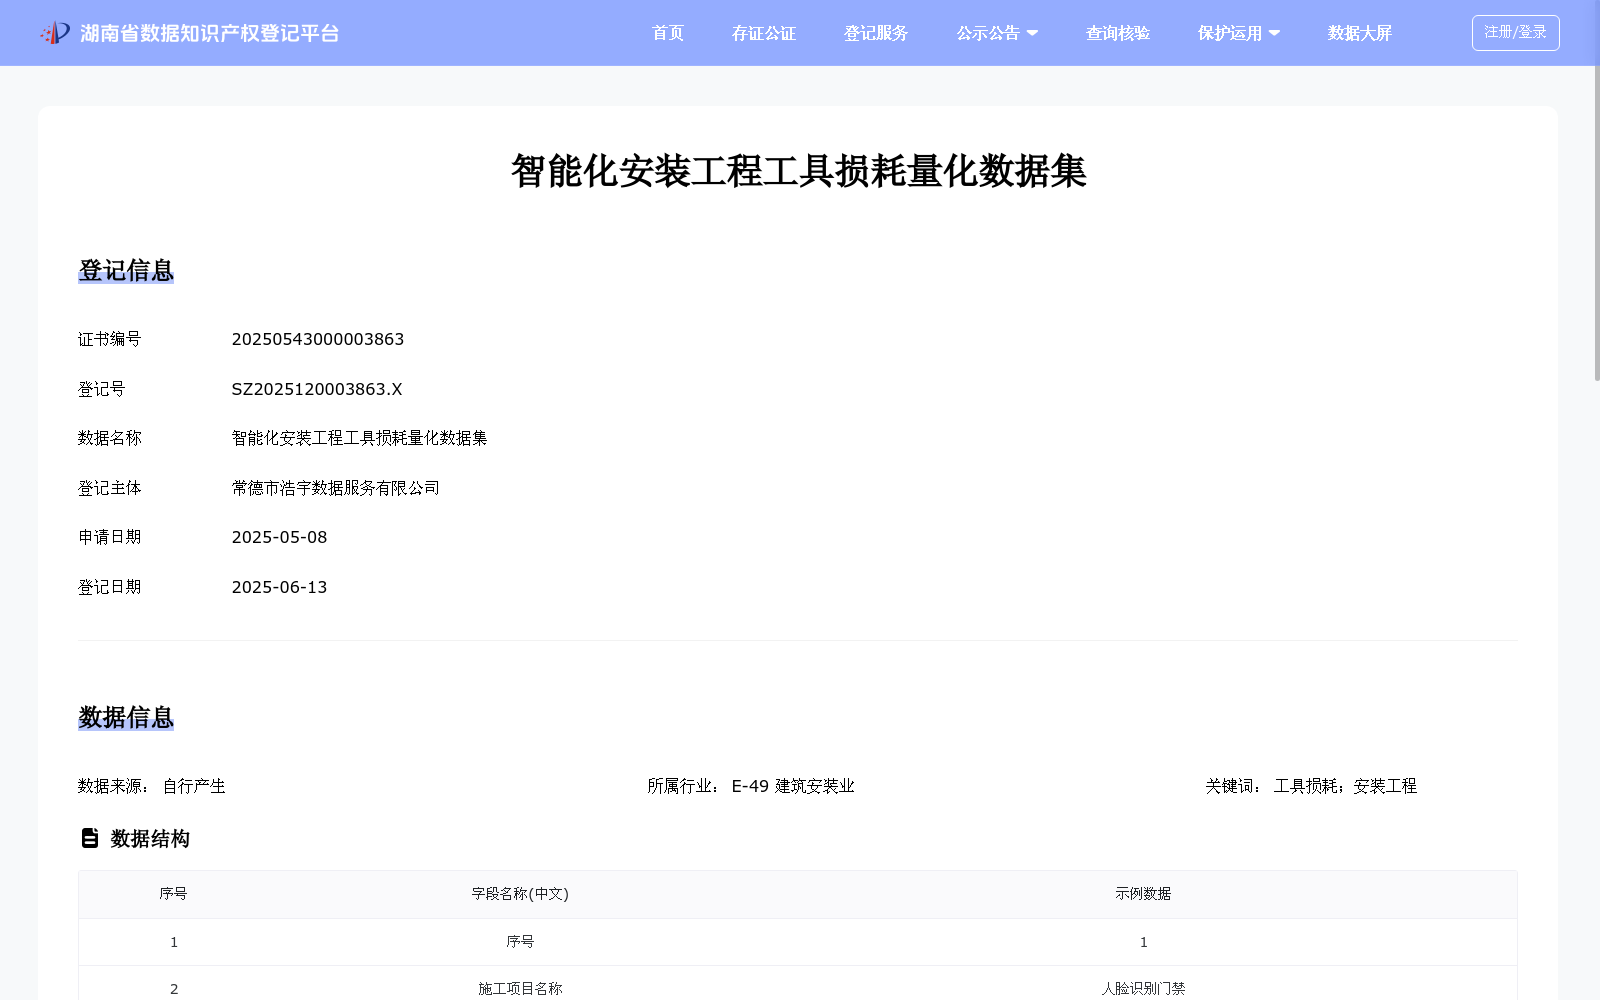Click the 数据名称 value text
The height and width of the screenshot is (1000, 1600).
pyautogui.click(x=360, y=438)
